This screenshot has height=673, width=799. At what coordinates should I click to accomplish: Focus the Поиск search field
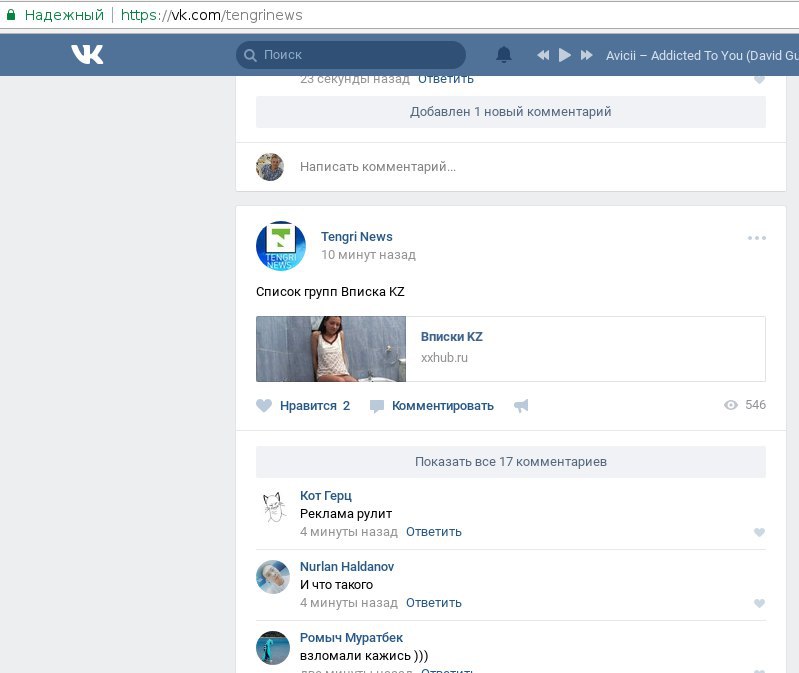tap(351, 55)
